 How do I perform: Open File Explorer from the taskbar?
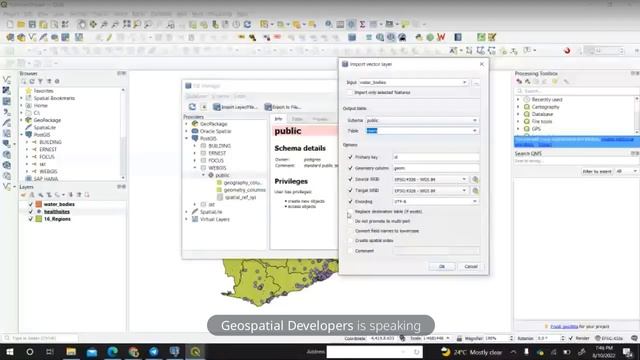(x=71, y=351)
